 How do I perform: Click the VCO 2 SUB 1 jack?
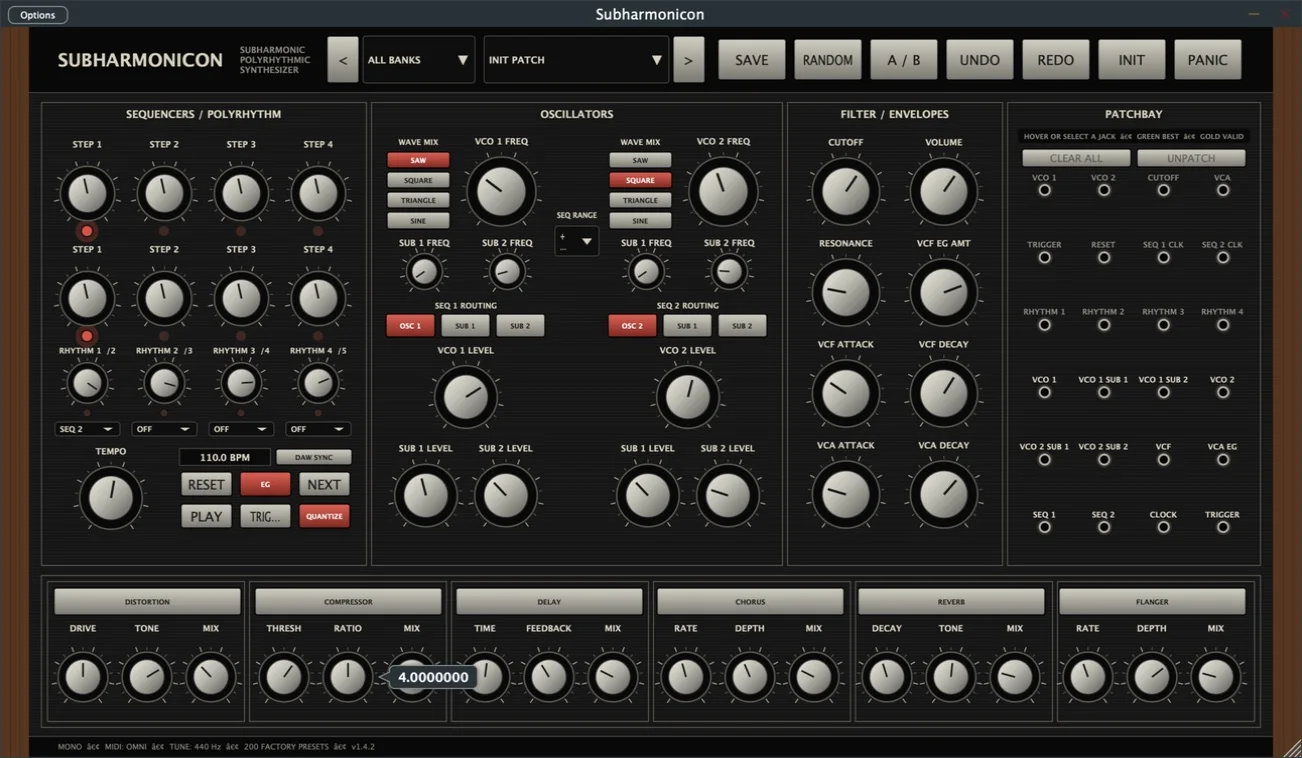[1044, 459]
